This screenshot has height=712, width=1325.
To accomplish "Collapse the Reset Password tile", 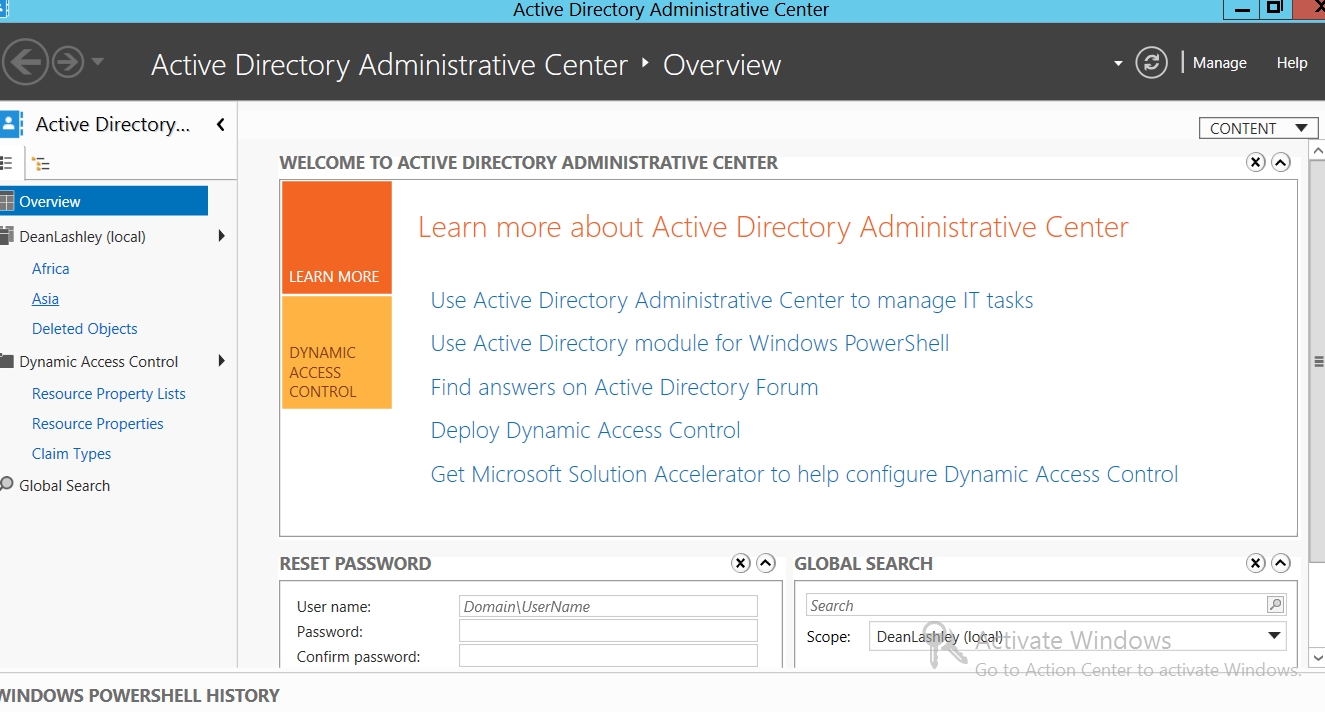I will (x=766, y=563).
